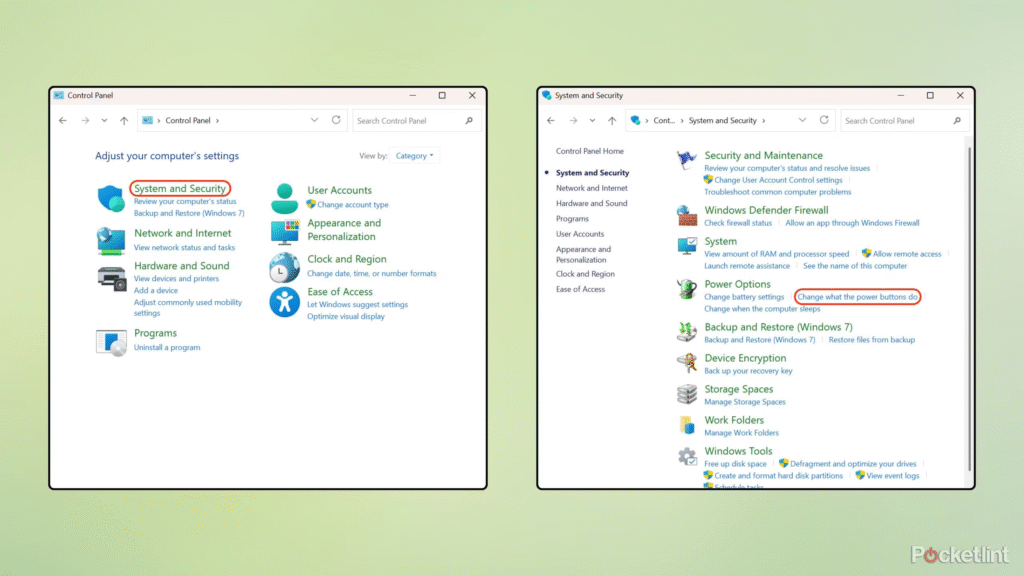Click the Storage Spaces drive icon
1024x576 pixels.
tap(687, 395)
